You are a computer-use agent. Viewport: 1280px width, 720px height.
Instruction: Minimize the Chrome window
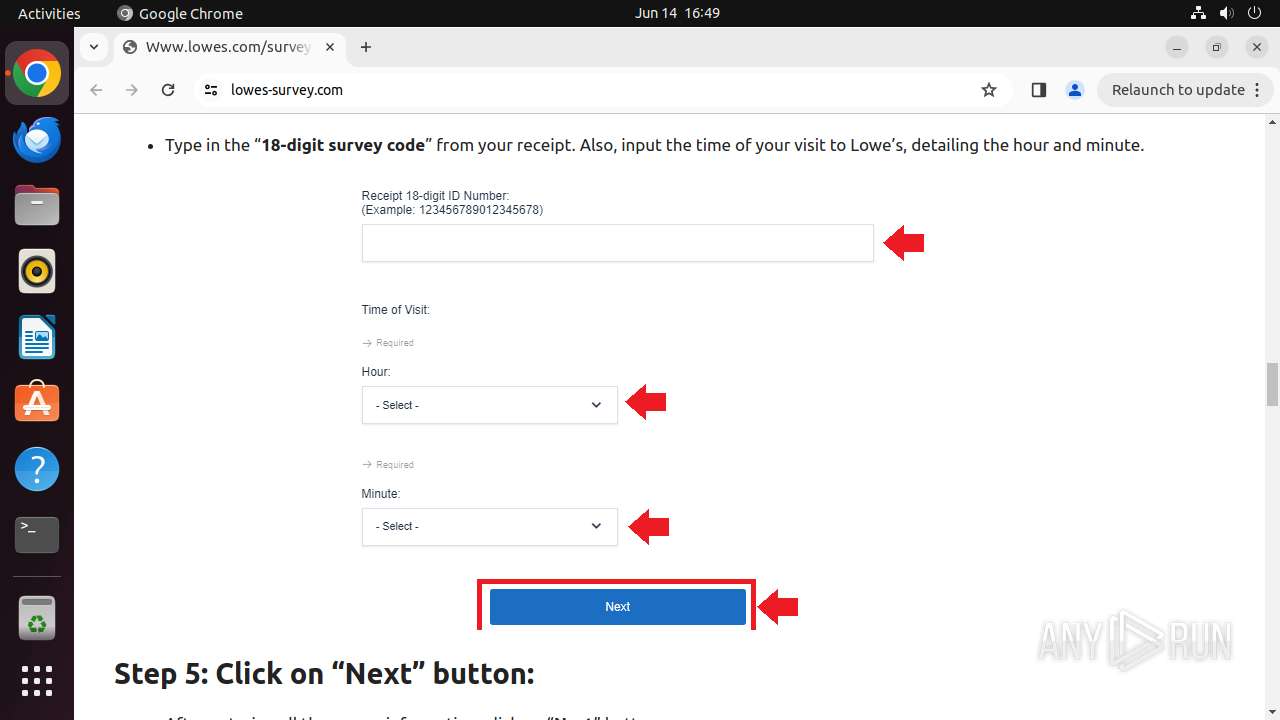pyautogui.click(x=1177, y=47)
